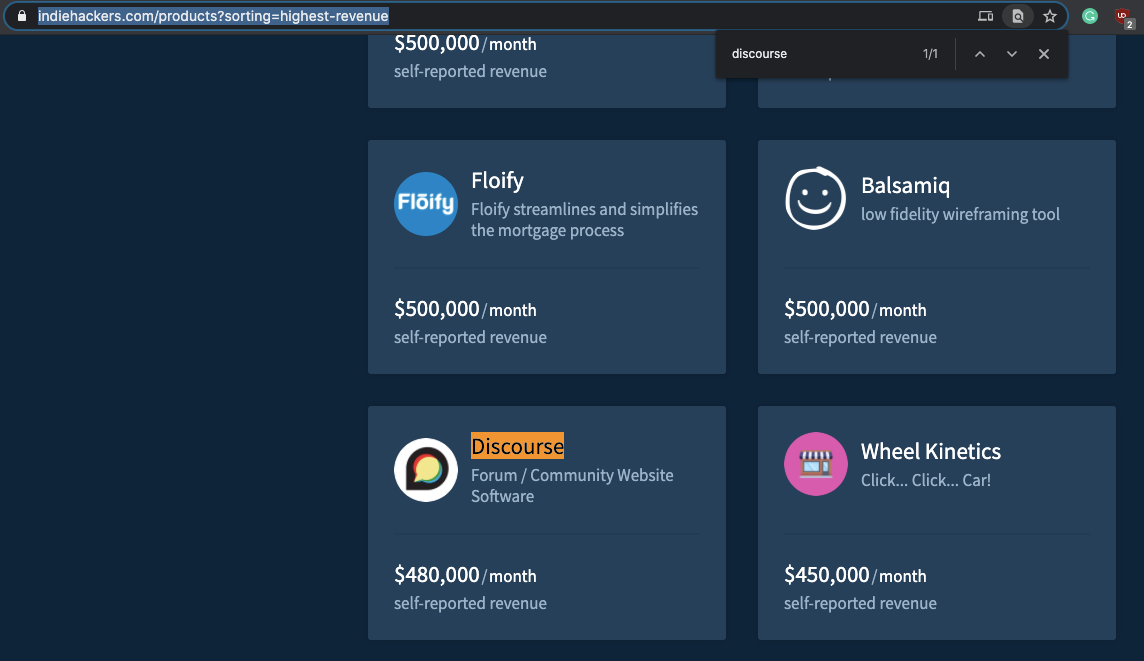Open the highlighted Discourse title
1144x661 pixels.
(x=517, y=446)
